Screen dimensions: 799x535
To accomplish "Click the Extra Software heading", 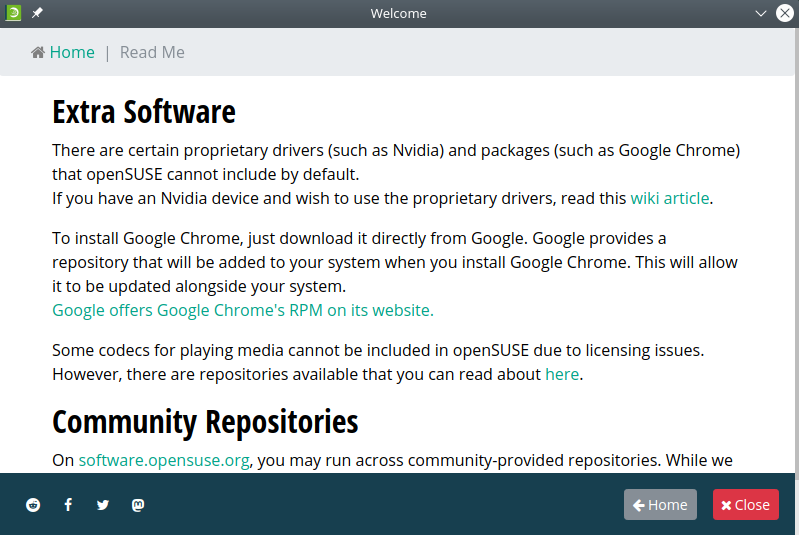I will (144, 112).
